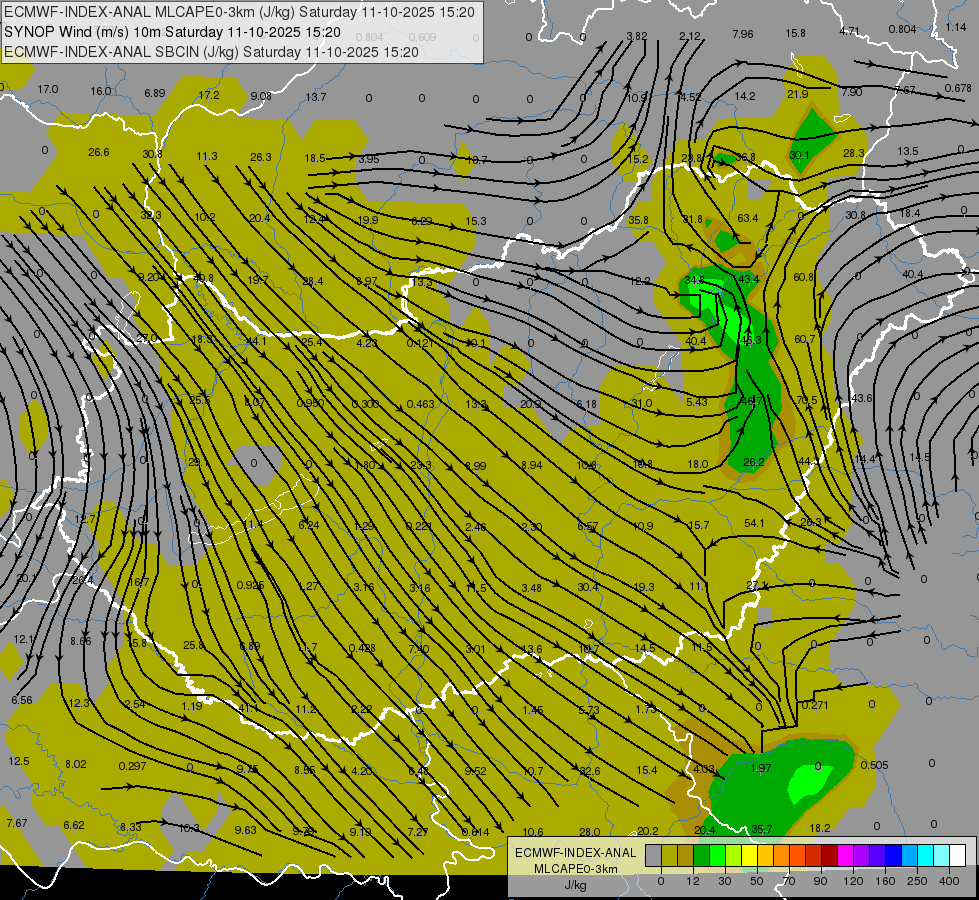The width and height of the screenshot is (979, 900).
Task: Click the 'J/kg' unit label in legend
Action: tap(576, 885)
